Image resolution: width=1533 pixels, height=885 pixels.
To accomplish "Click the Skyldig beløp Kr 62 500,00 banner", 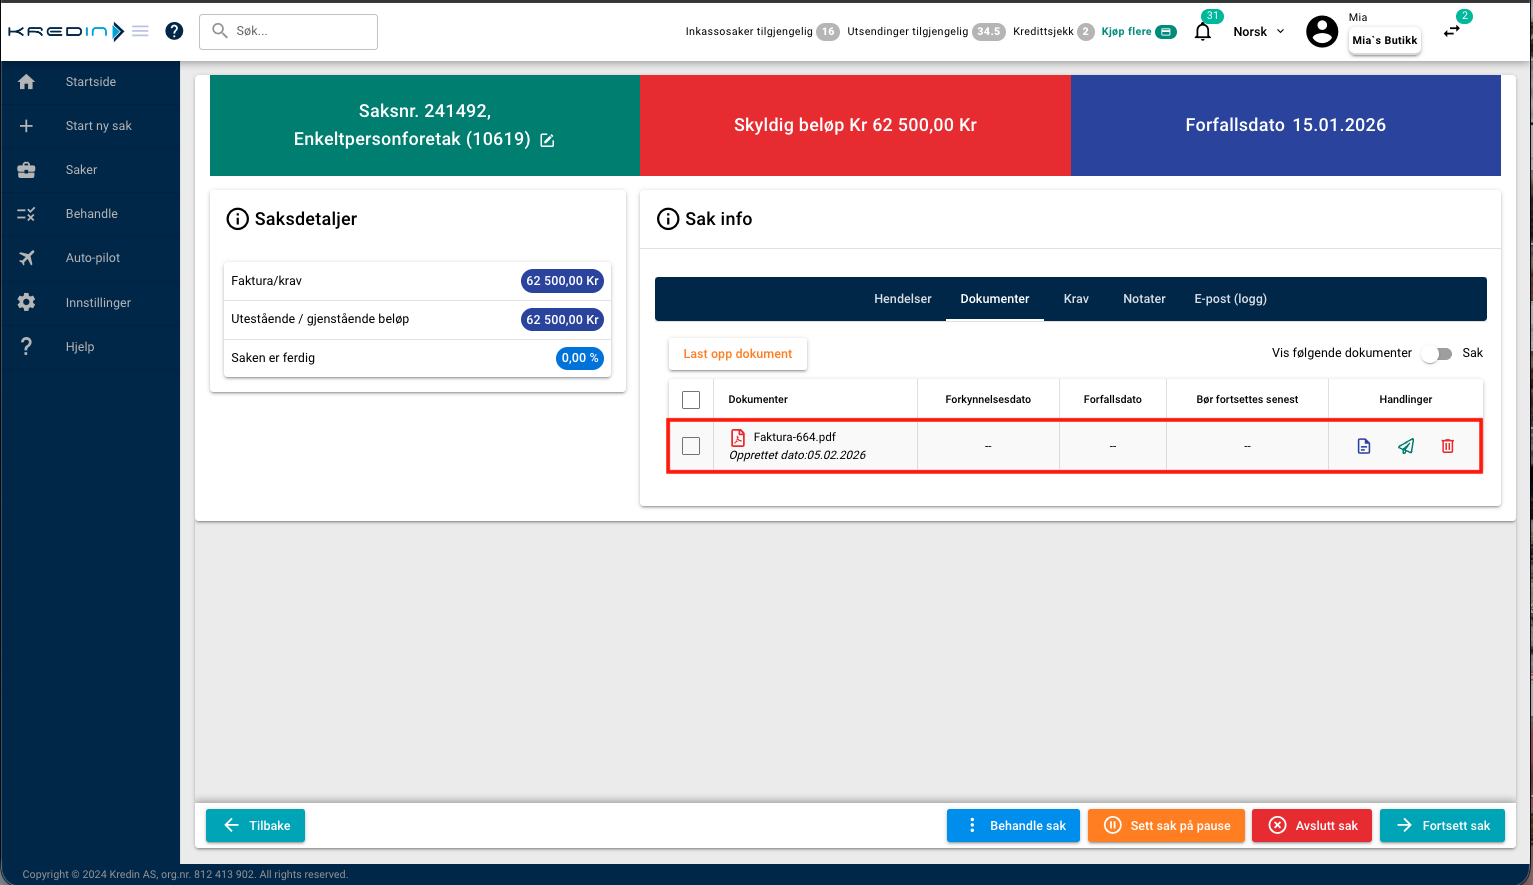I will pos(855,125).
